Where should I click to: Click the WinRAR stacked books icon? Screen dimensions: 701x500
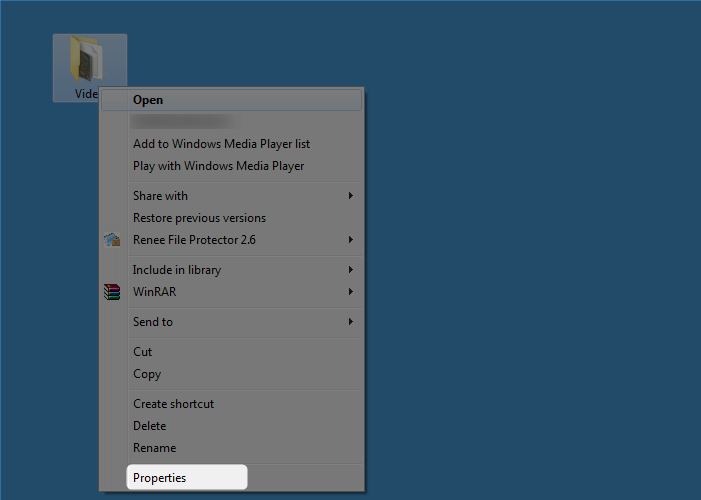(112, 292)
